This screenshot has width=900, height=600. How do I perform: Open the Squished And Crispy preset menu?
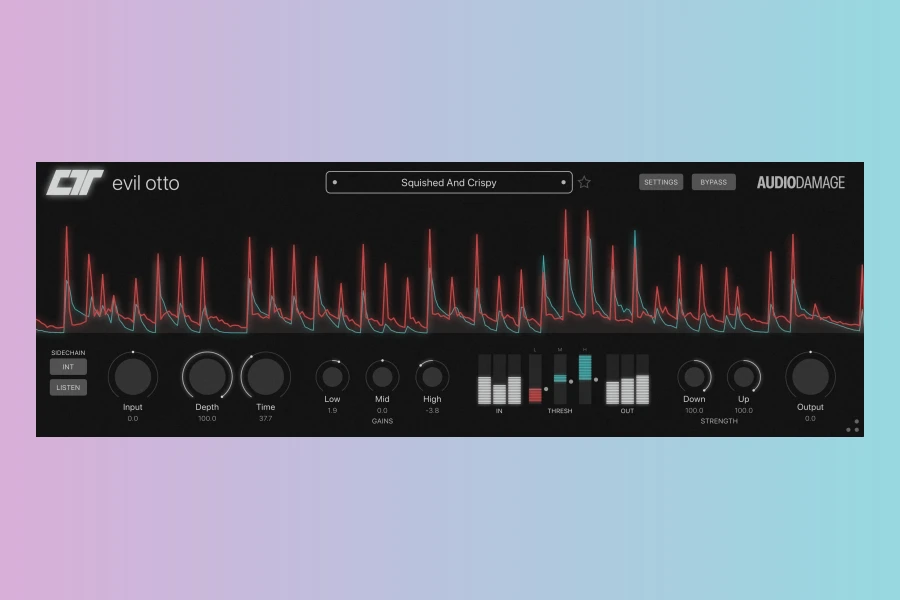(x=449, y=182)
